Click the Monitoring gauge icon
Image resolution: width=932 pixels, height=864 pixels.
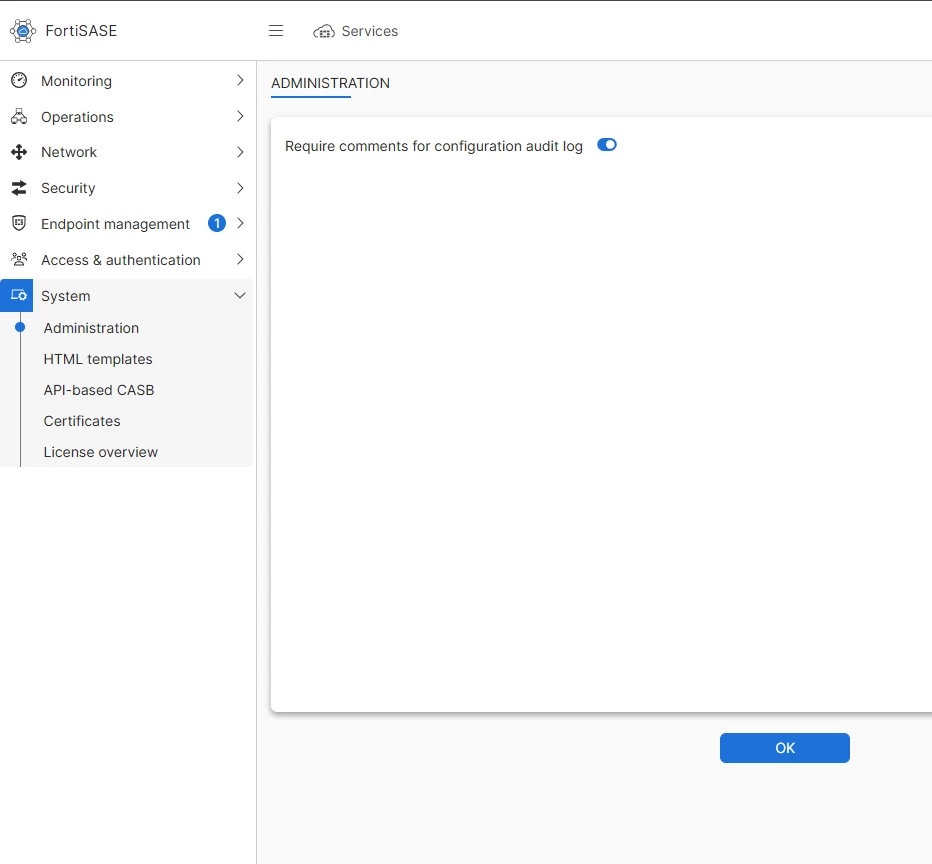point(19,80)
